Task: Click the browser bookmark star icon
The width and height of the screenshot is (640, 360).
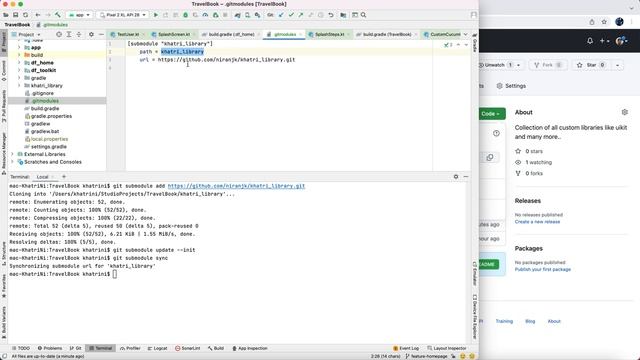Action: (604, 22)
